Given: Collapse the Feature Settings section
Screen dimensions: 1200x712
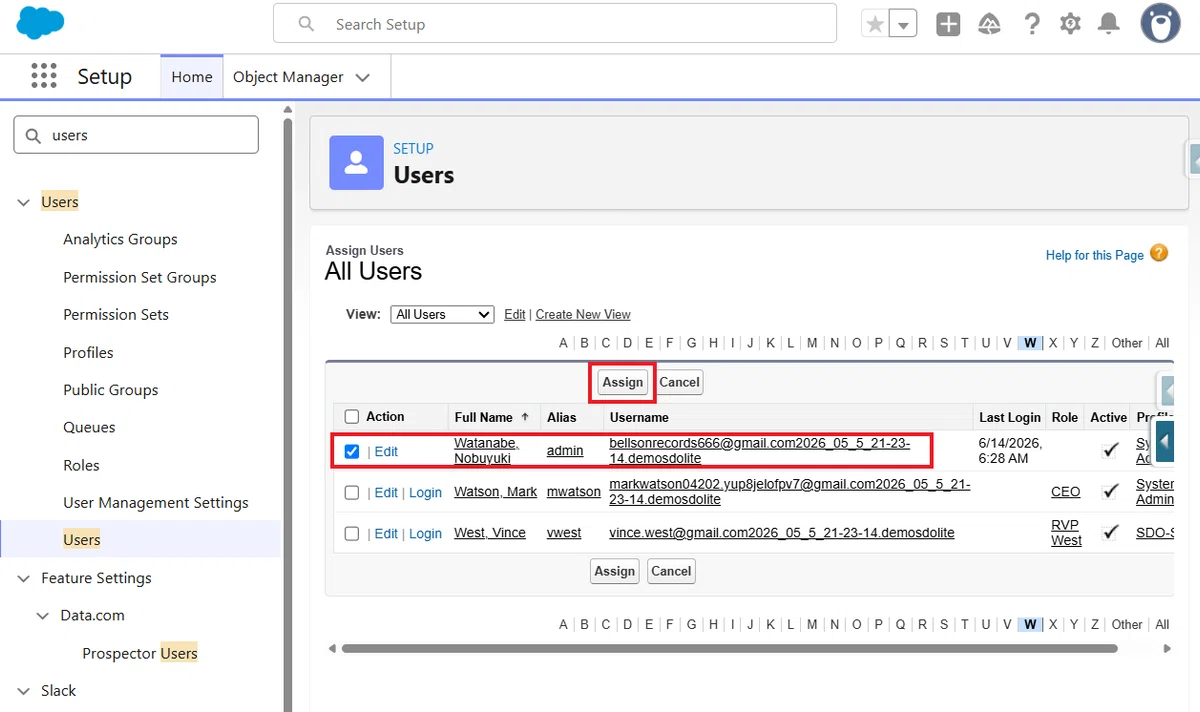Looking at the screenshot, I should (24, 578).
